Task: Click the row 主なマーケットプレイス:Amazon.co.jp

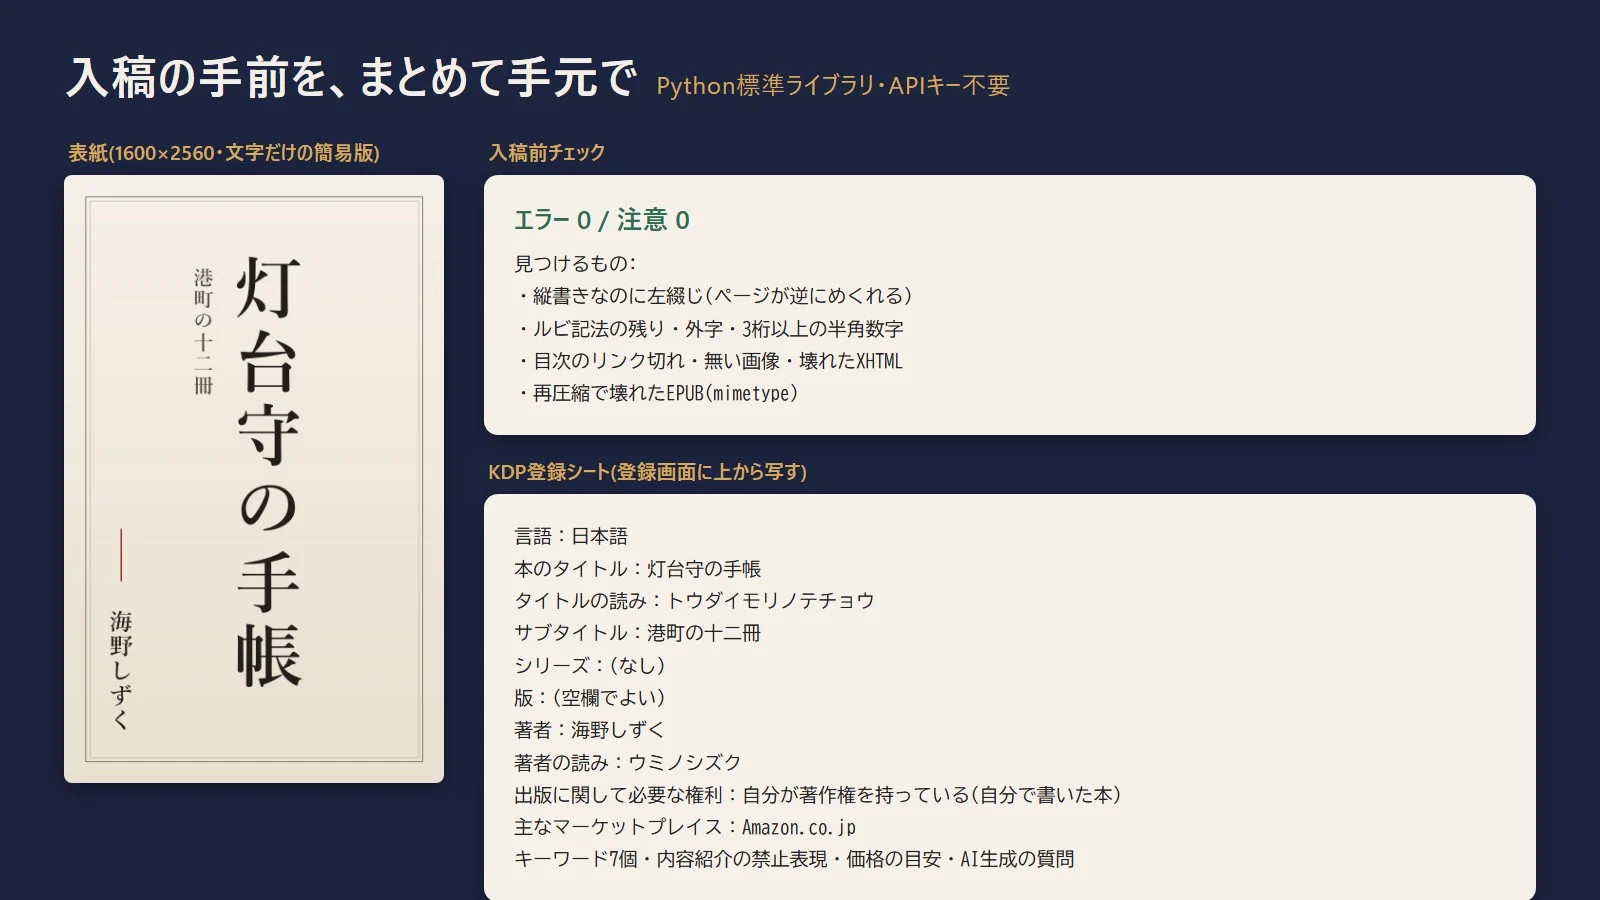Action: pyautogui.click(x=685, y=827)
